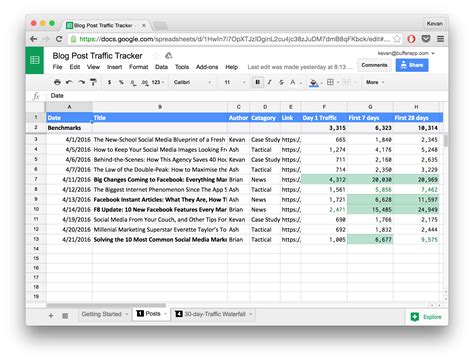Click the browser address bar URL

click(x=234, y=39)
